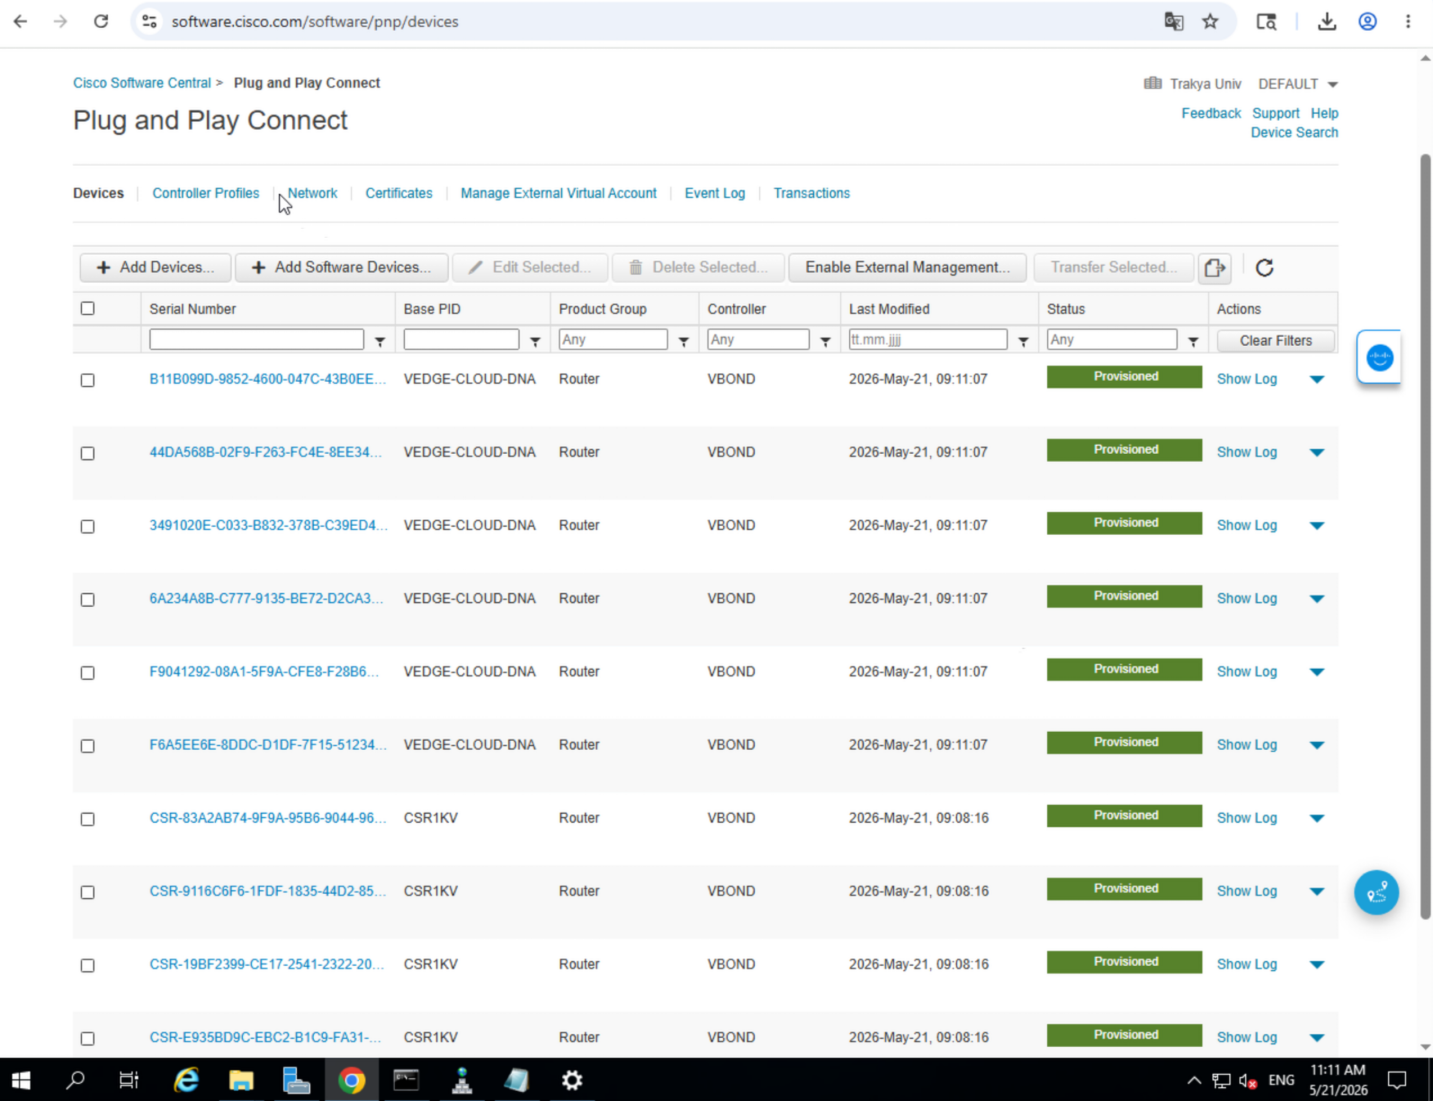The height and width of the screenshot is (1101, 1433).
Task: Open the Windows Start menu
Action: (21, 1080)
